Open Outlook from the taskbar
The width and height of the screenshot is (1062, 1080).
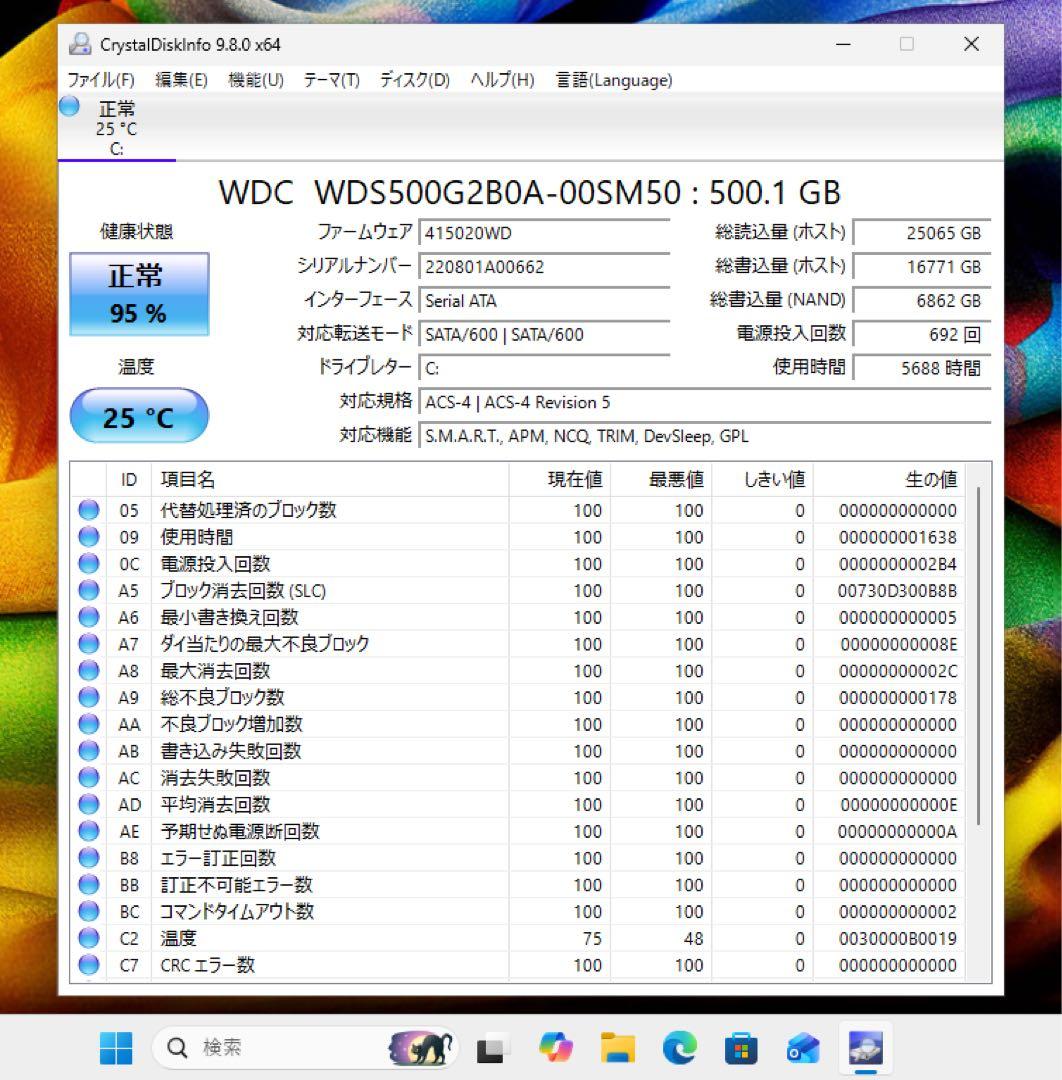[804, 1048]
